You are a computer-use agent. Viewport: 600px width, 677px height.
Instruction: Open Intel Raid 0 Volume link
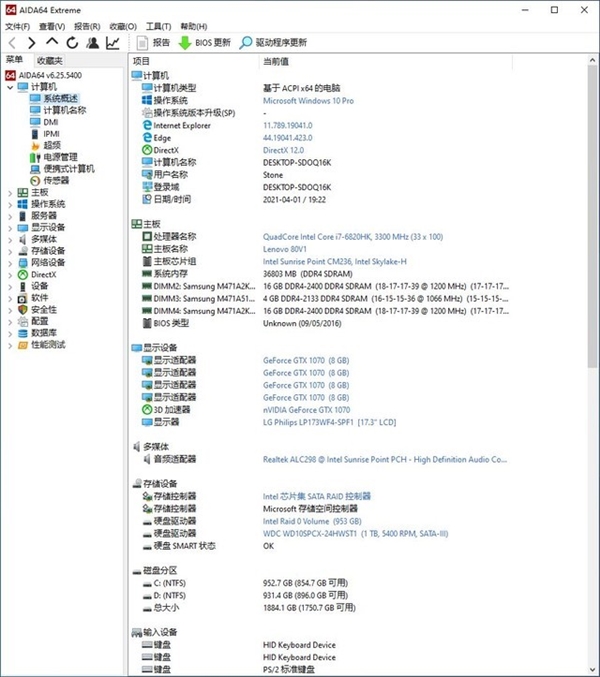tap(312, 522)
